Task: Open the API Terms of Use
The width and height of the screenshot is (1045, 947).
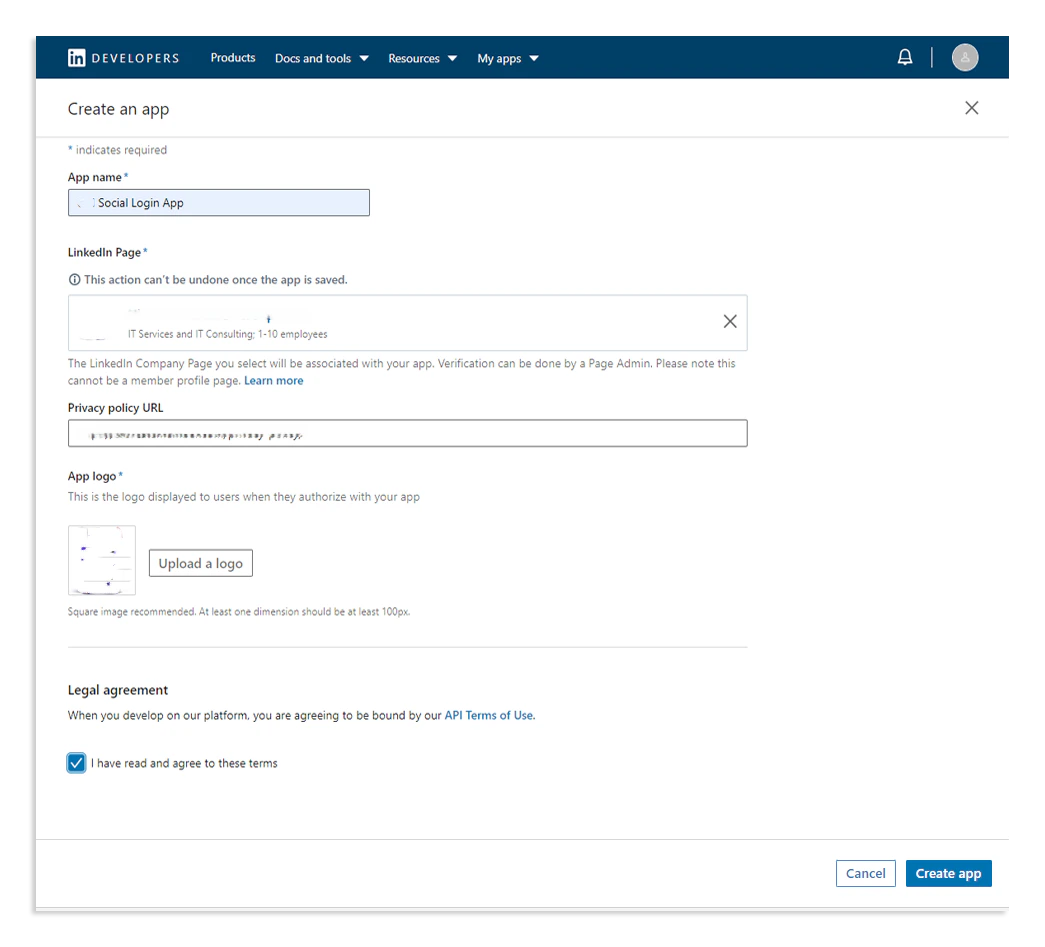Action: click(489, 715)
